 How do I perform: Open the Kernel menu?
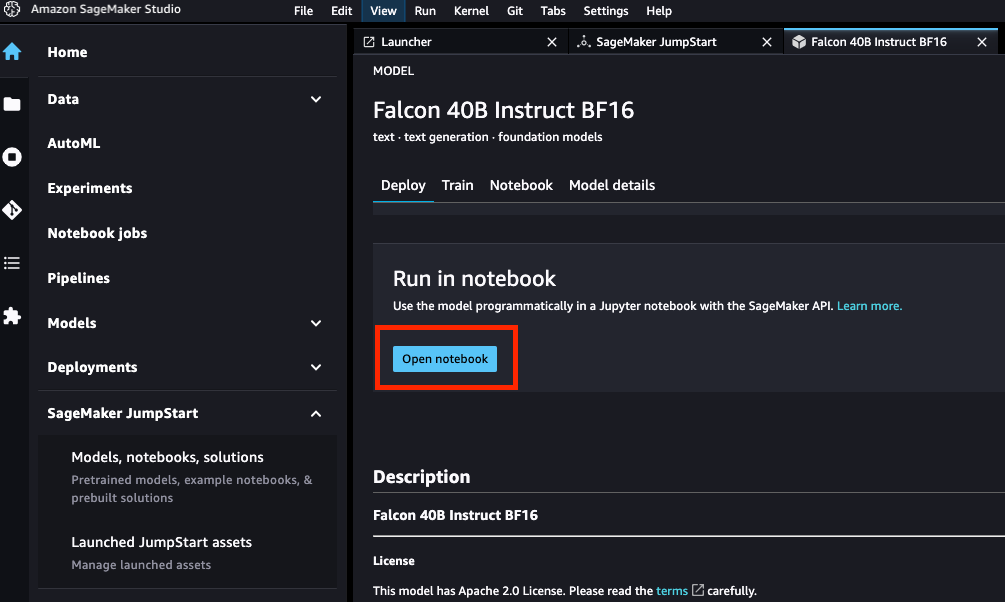click(x=471, y=11)
